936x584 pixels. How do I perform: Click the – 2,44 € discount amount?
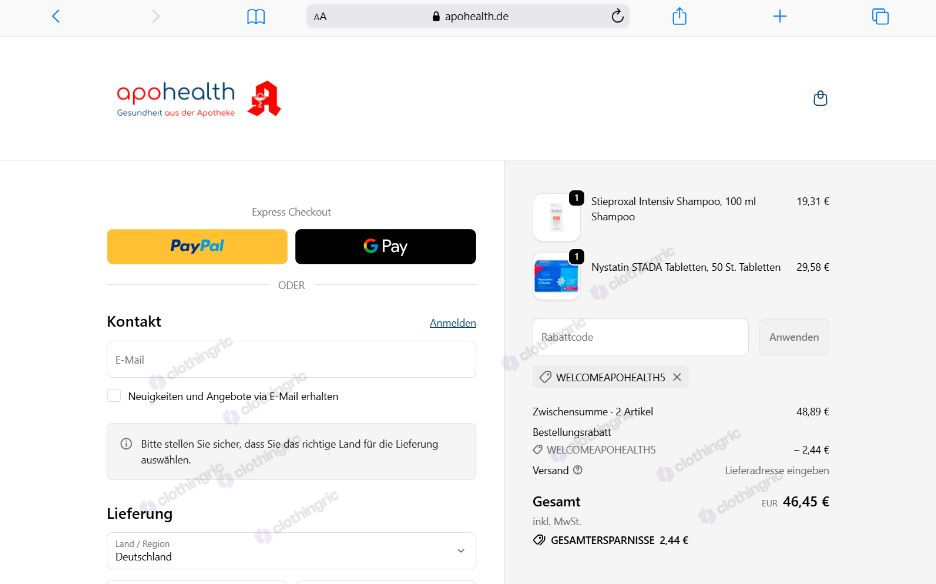[811, 450]
